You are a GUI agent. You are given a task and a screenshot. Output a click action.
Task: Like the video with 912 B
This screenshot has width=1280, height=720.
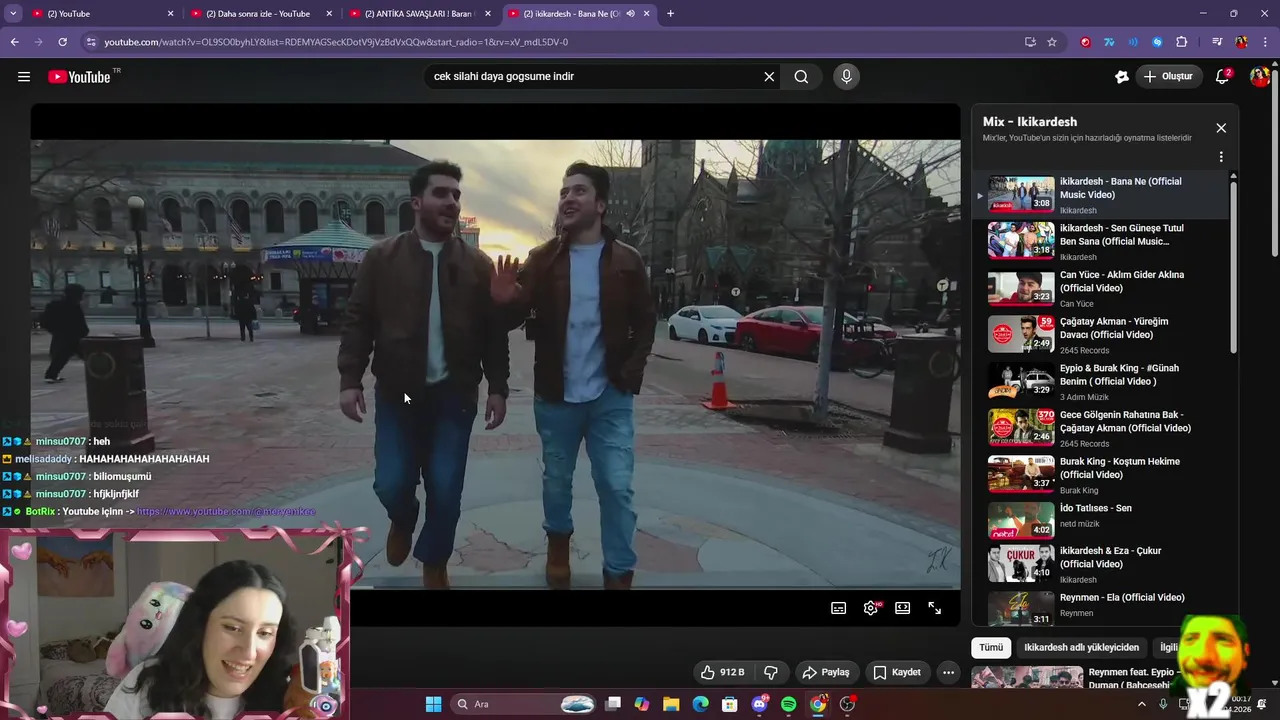[x=722, y=672]
